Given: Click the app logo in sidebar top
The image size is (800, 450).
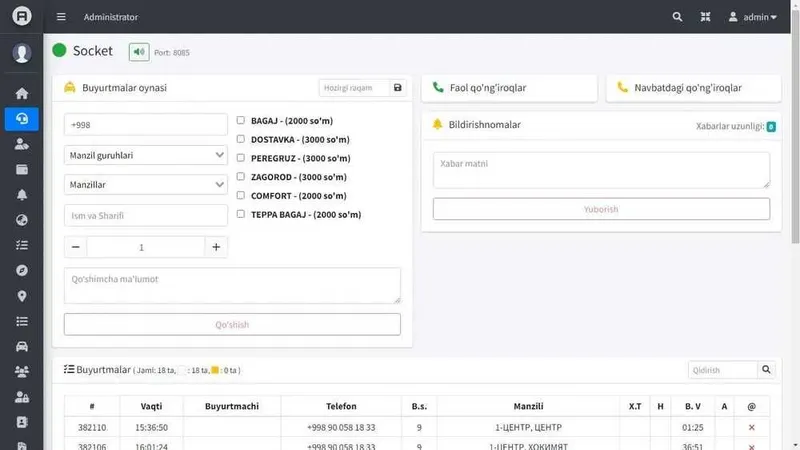Looking at the screenshot, I should (x=21, y=16).
